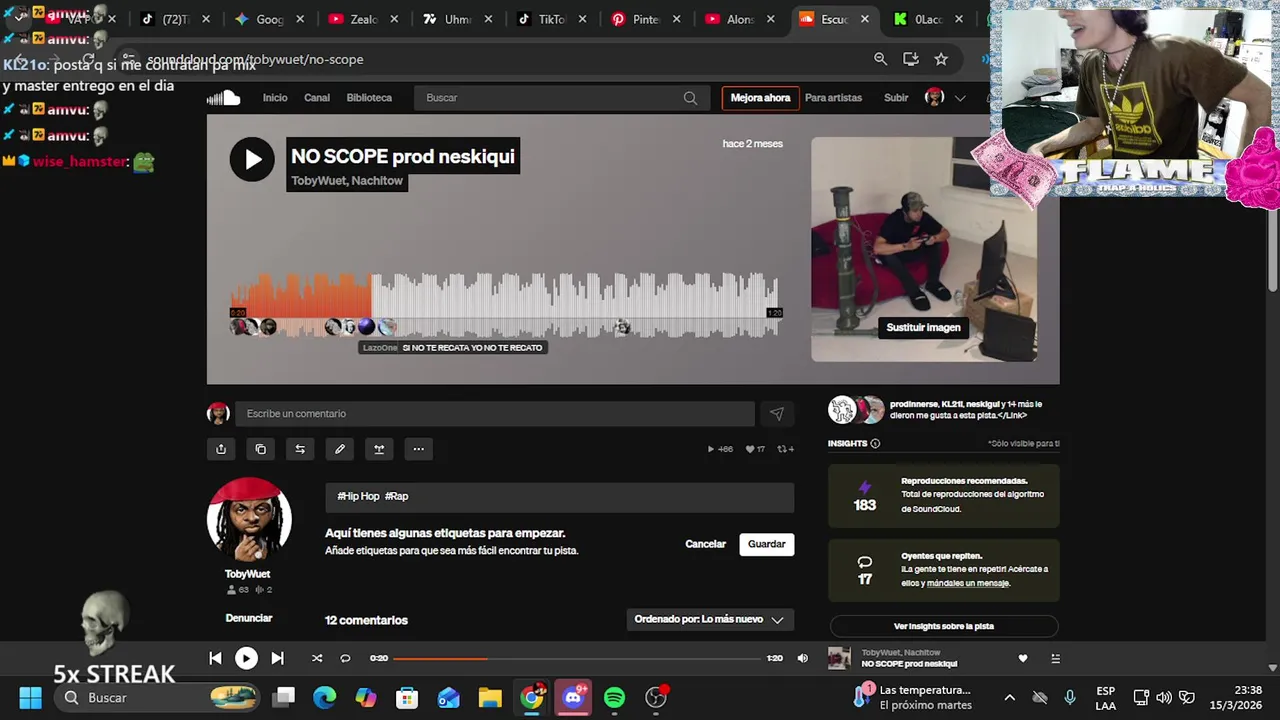The width and height of the screenshot is (1280, 720).
Task: Click the copy link icon button
Action: [261, 449]
